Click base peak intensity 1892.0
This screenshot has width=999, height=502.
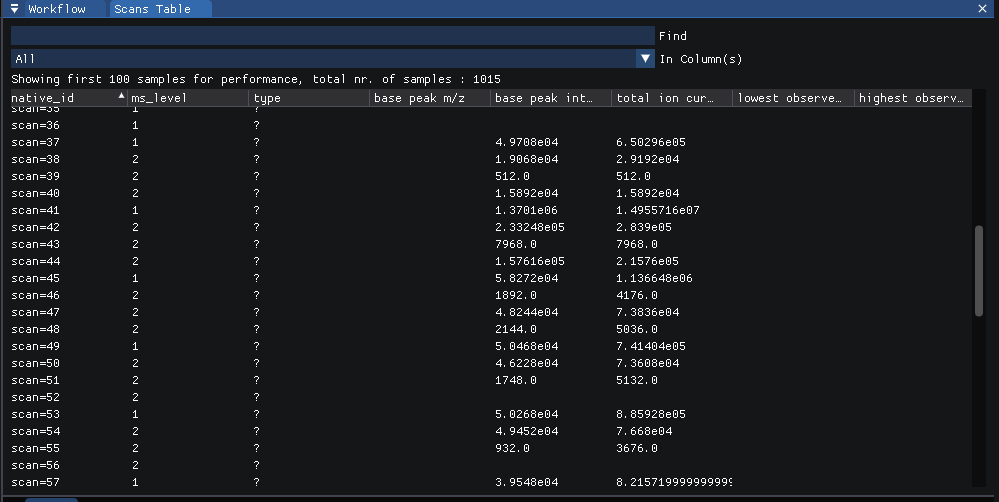(516, 295)
